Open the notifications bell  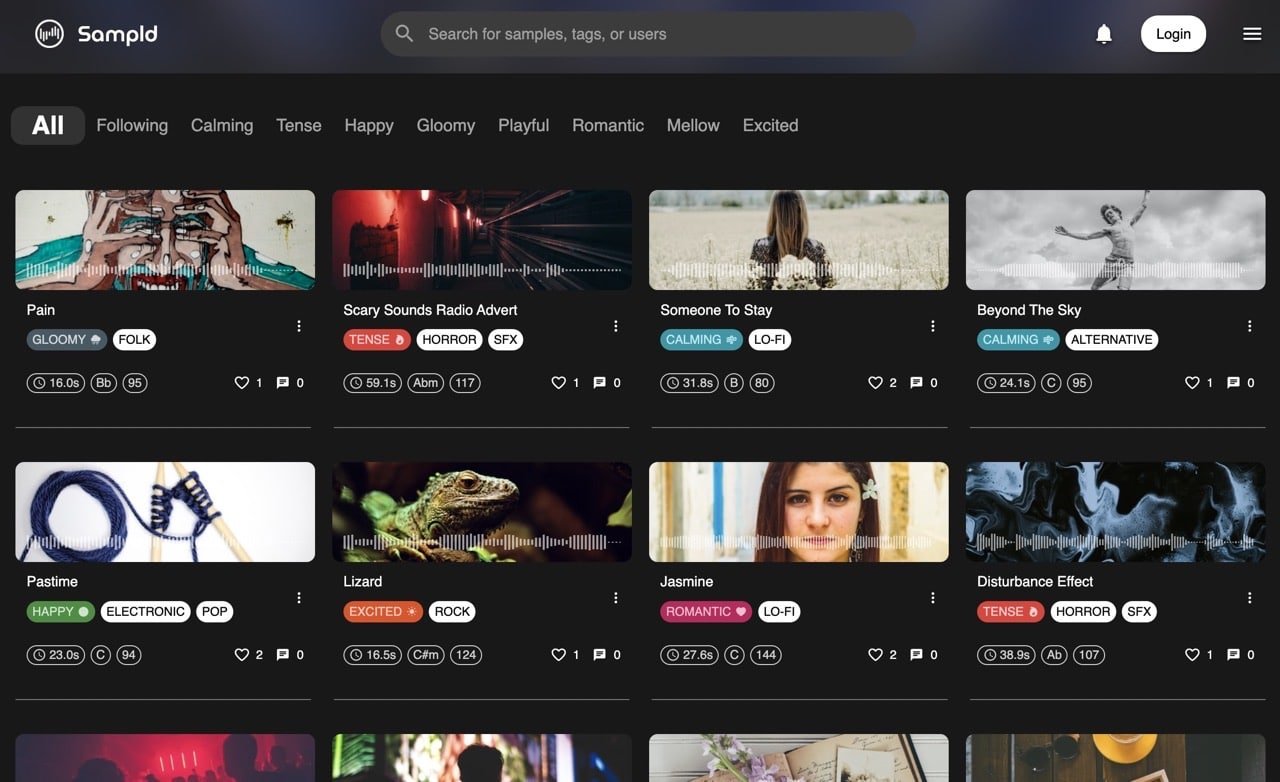[1104, 34]
